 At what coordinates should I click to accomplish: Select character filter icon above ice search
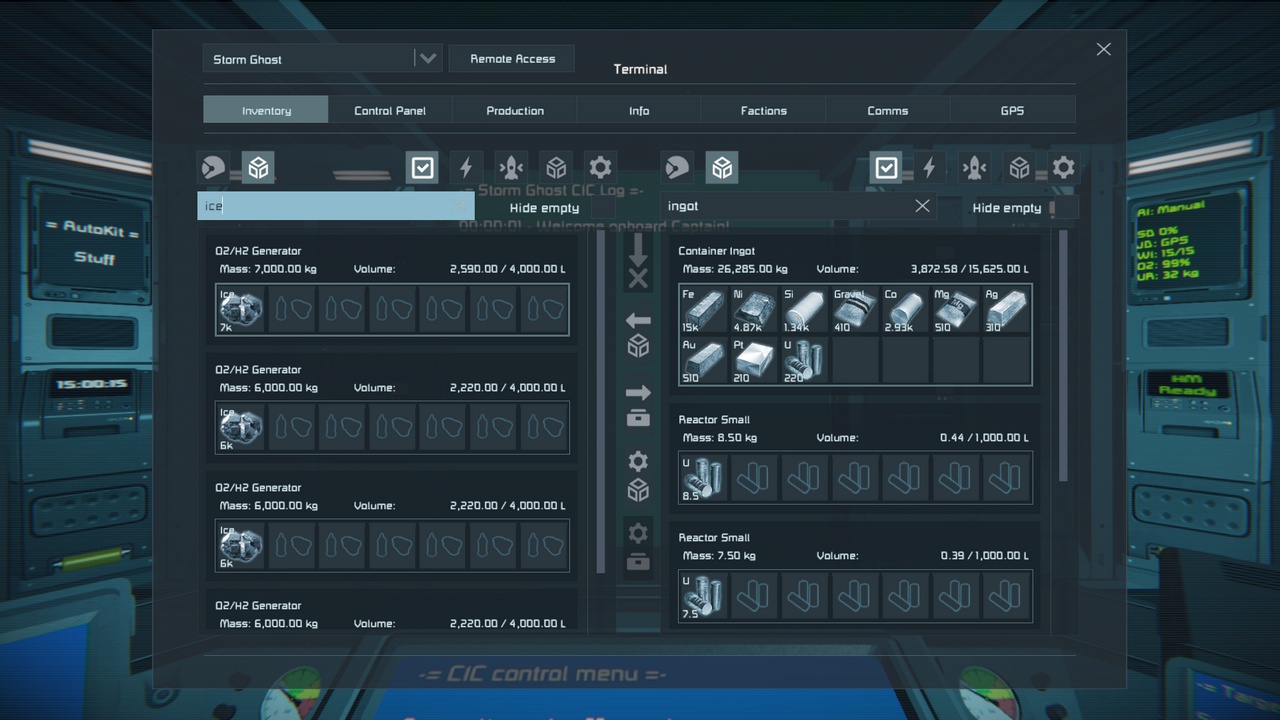[x=212, y=167]
